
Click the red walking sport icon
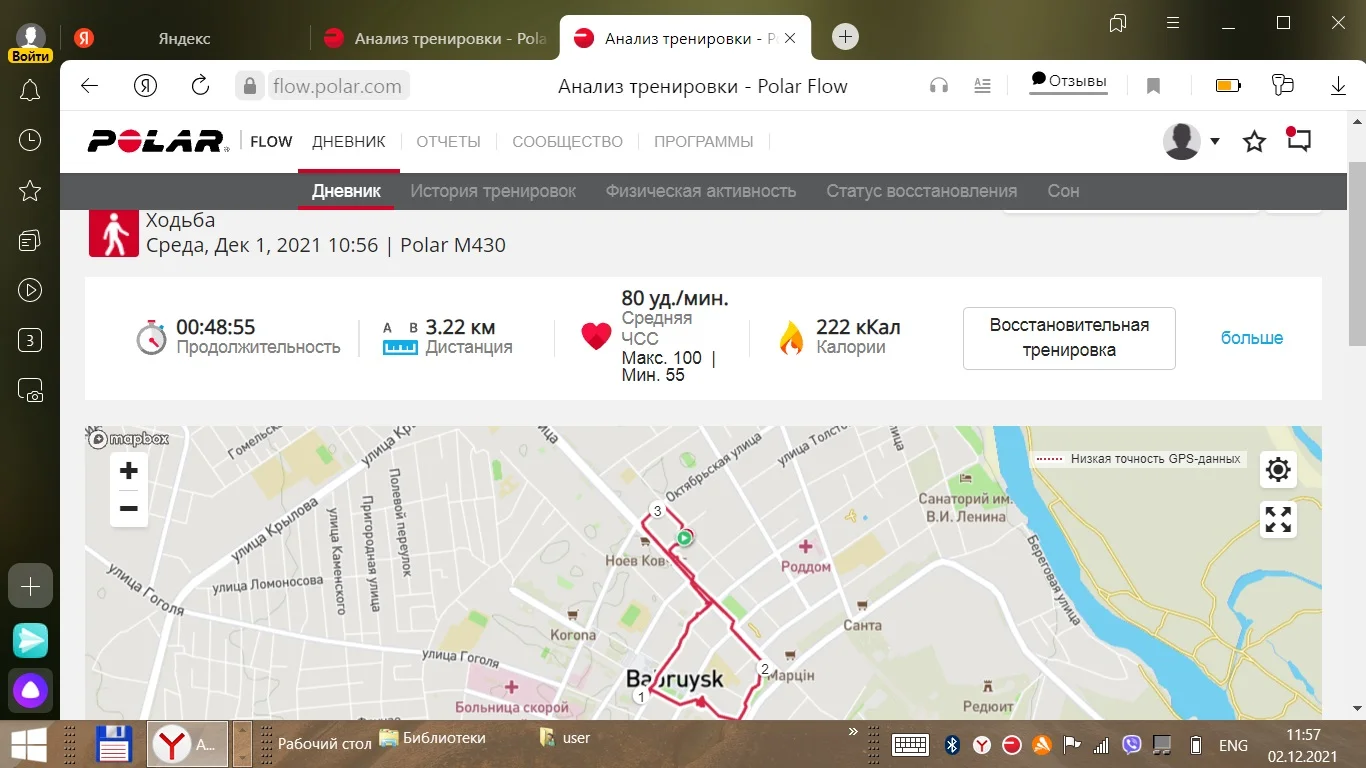point(114,233)
